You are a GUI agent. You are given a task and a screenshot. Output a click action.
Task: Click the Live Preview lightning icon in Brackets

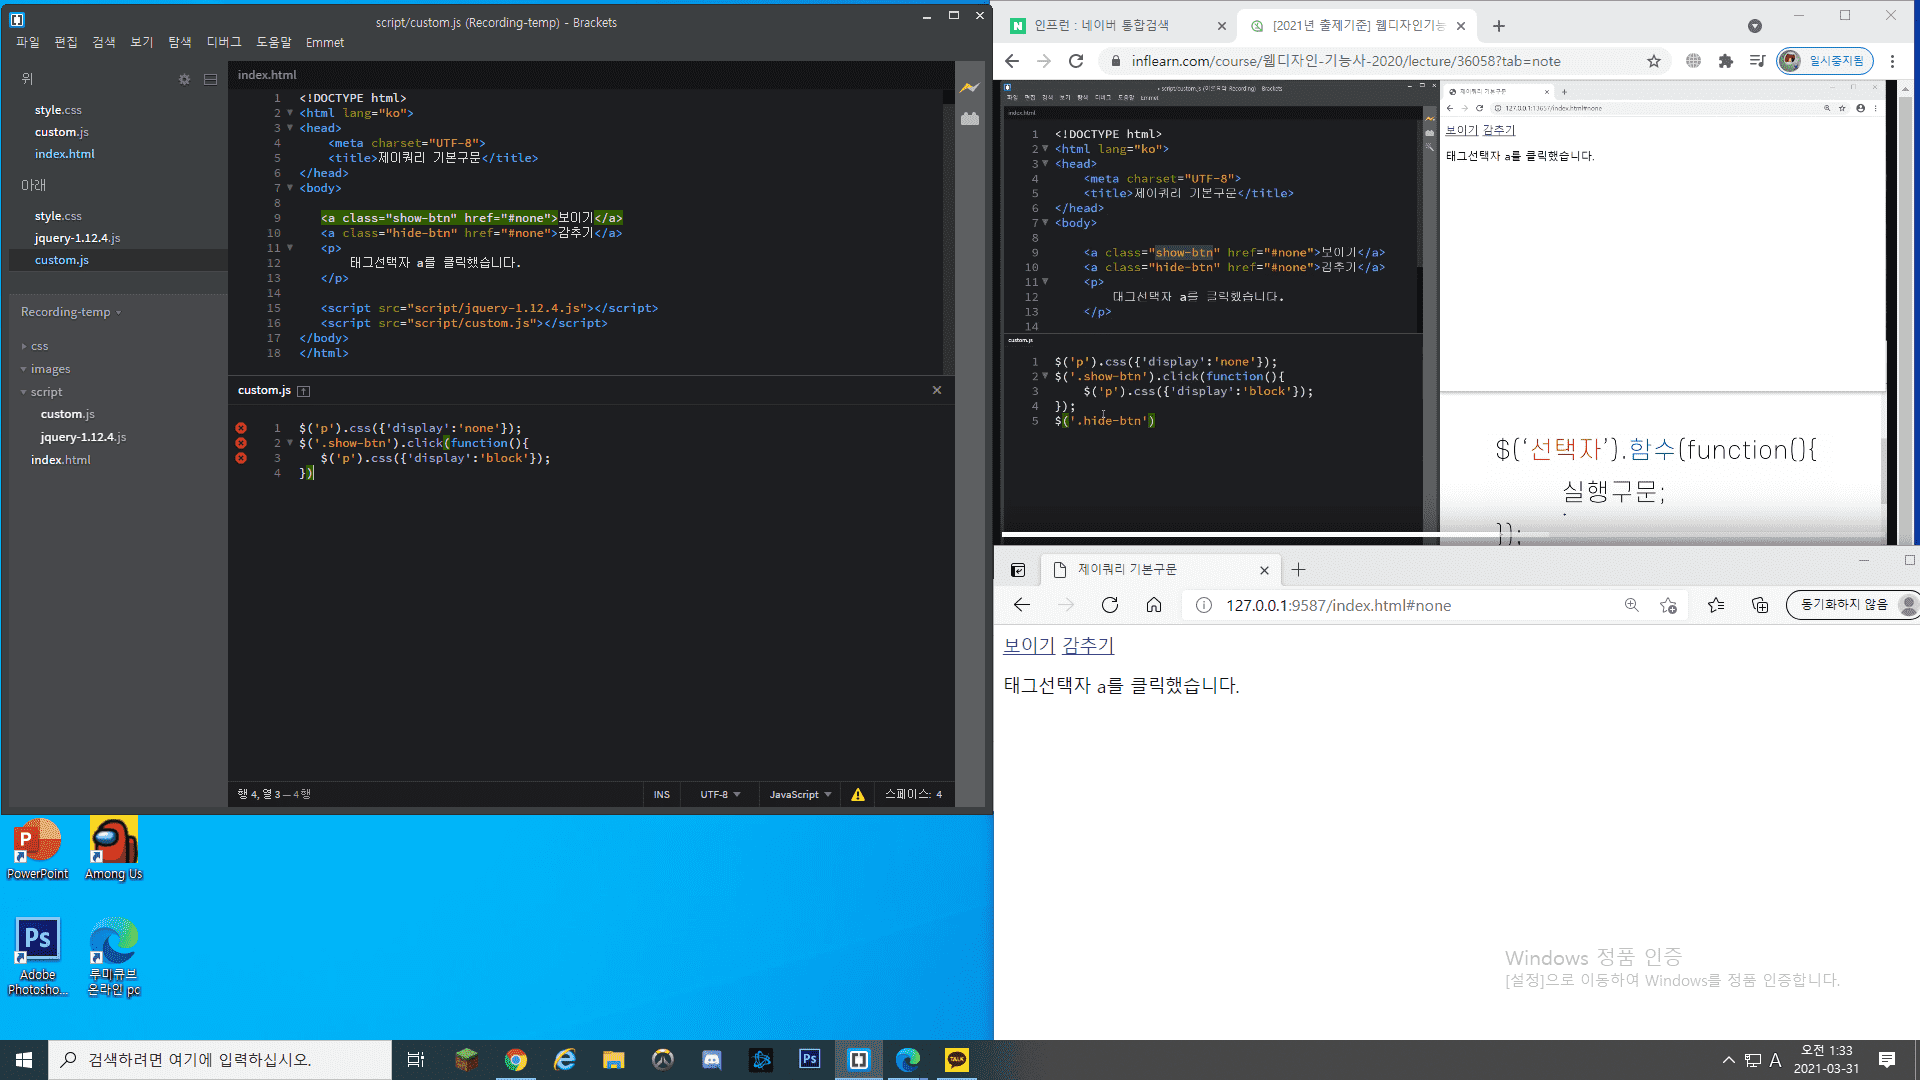point(969,88)
